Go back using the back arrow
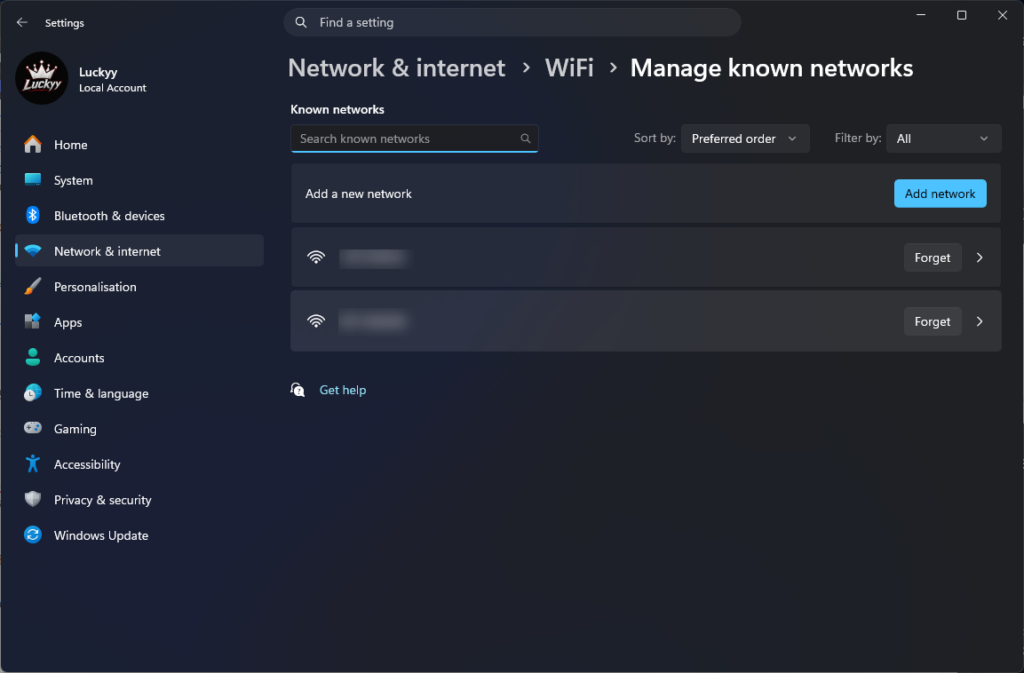This screenshot has height=673, width=1024. coord(22,22)
